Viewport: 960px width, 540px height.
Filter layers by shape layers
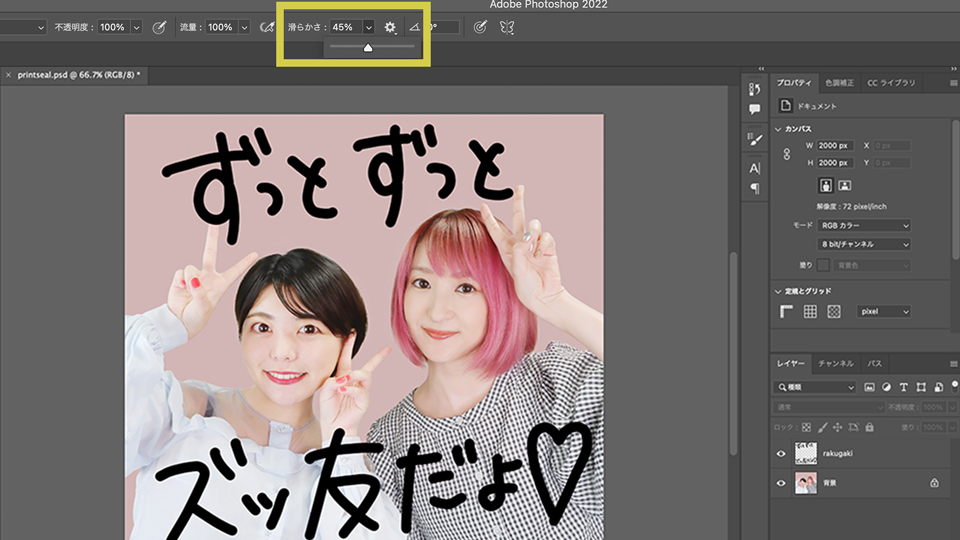pos(921,387)
